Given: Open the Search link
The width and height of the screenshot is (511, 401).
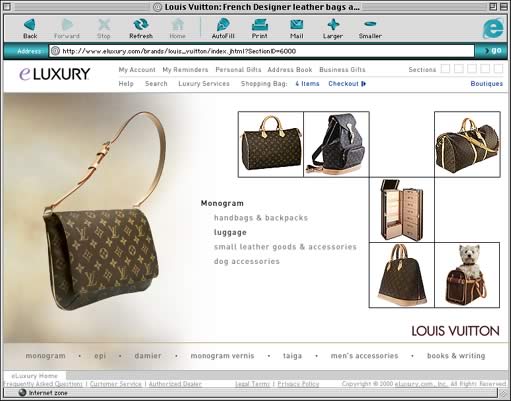Looking at the screenshot, I should coord(156,84).
